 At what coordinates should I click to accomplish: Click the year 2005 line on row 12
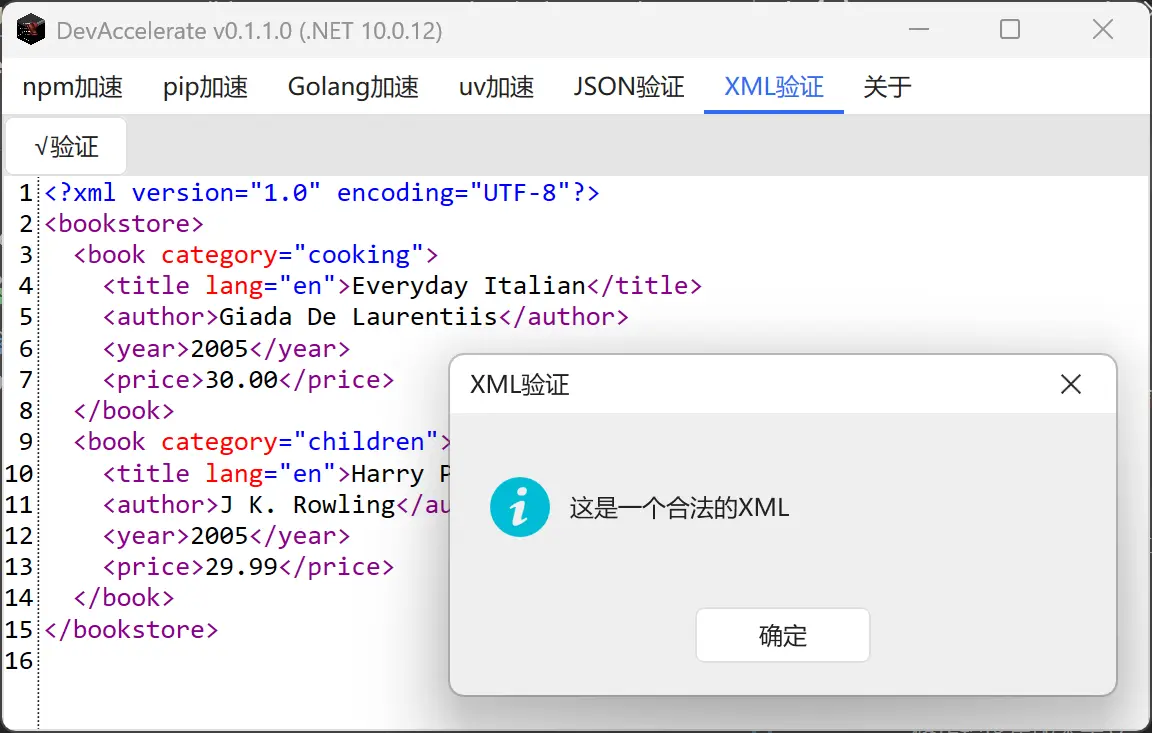pos(226,536)
